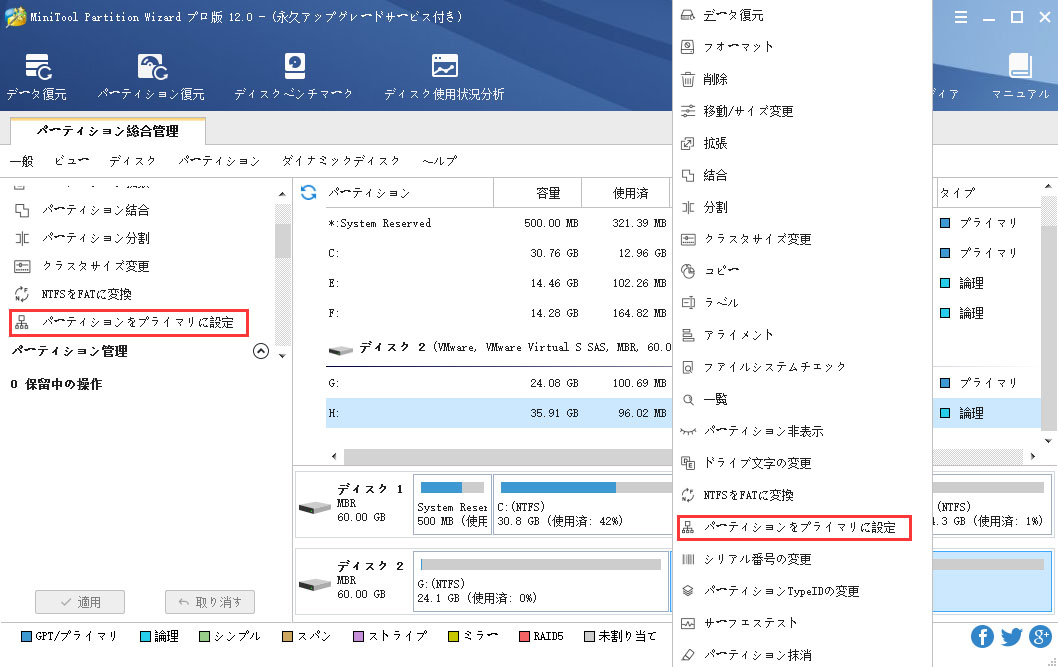Open the ディスク menu in menu bar
This screenshot has height=667, width=1058.
132,161
